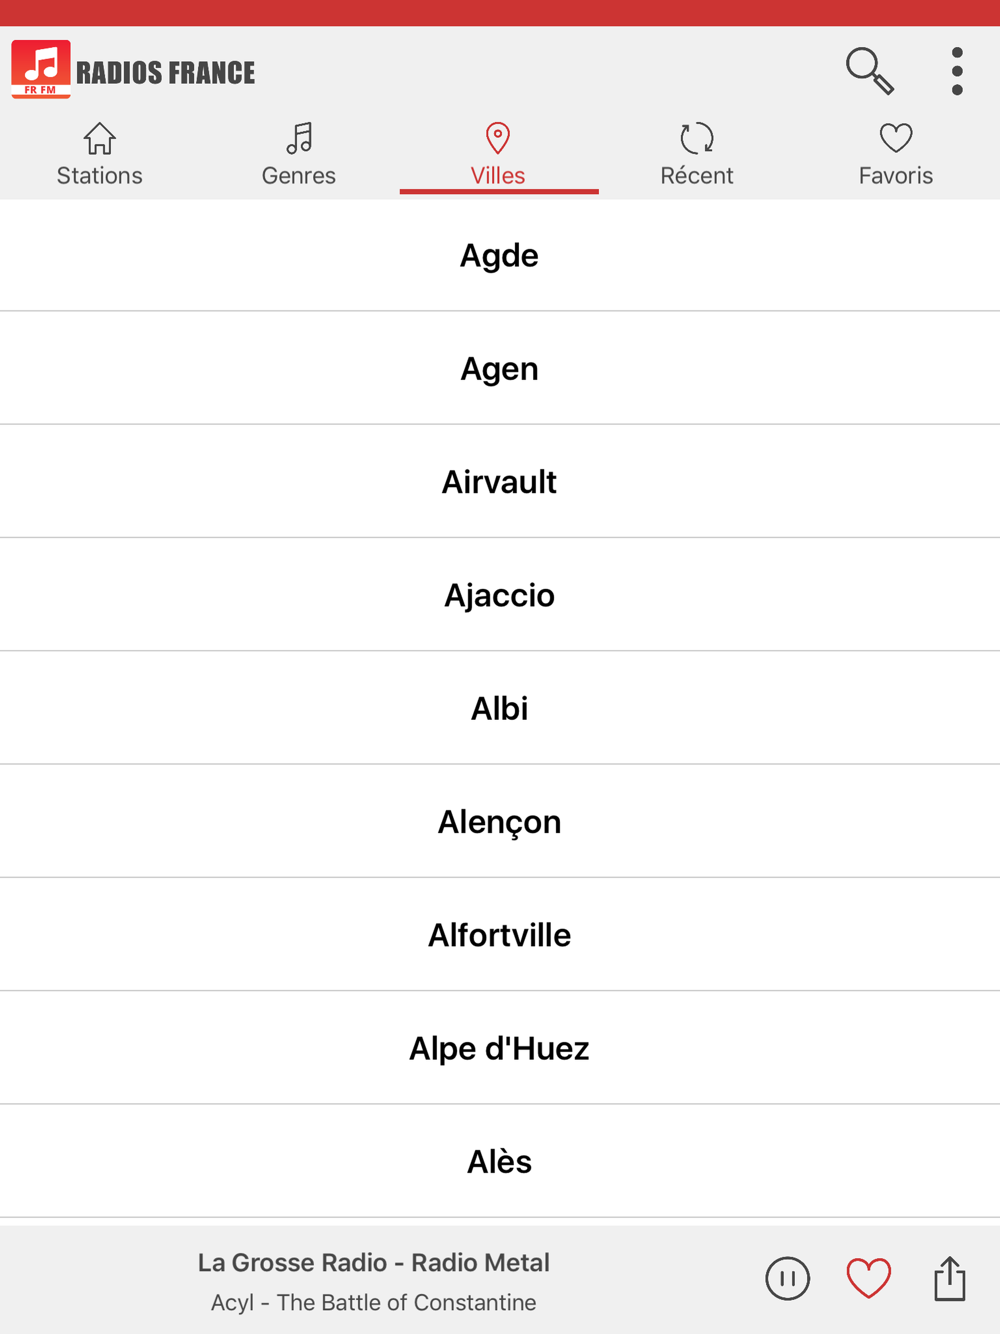Open the Alençon city entry

click(499, 822)
